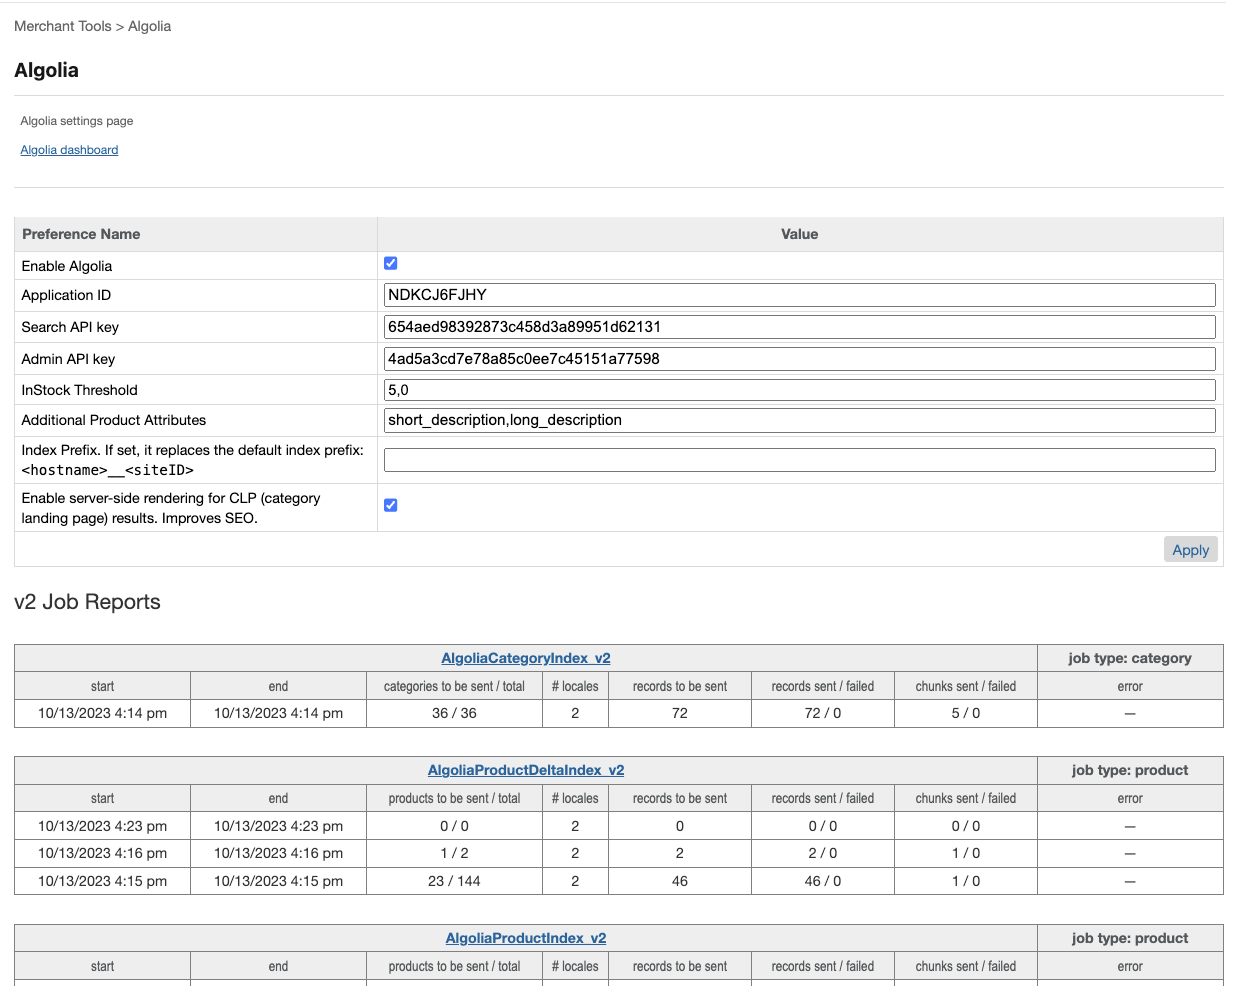
Task: Click the '10/13/2023 4:23 pm' start cell
Action: pyautogui.click(x=102, y=826)
